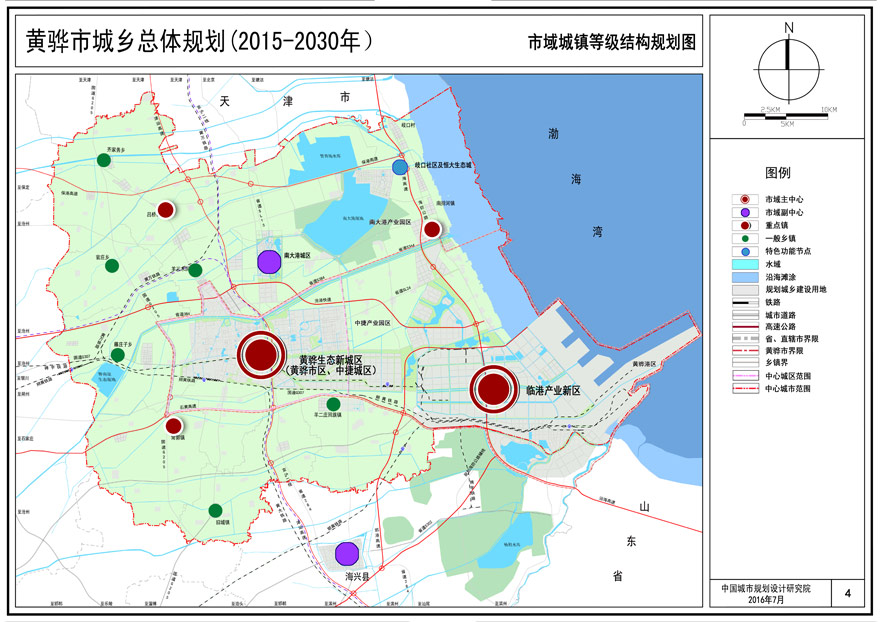Viewport: 880px width, 622px height.
Task: Click the 市域主中心 legend symbol
Action: (x=745, y=199)
